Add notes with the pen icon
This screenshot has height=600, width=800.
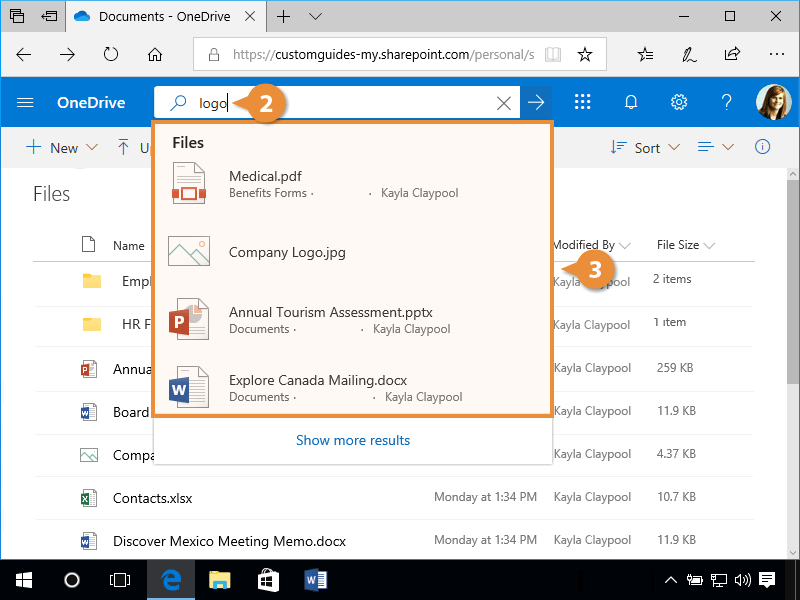689,54
